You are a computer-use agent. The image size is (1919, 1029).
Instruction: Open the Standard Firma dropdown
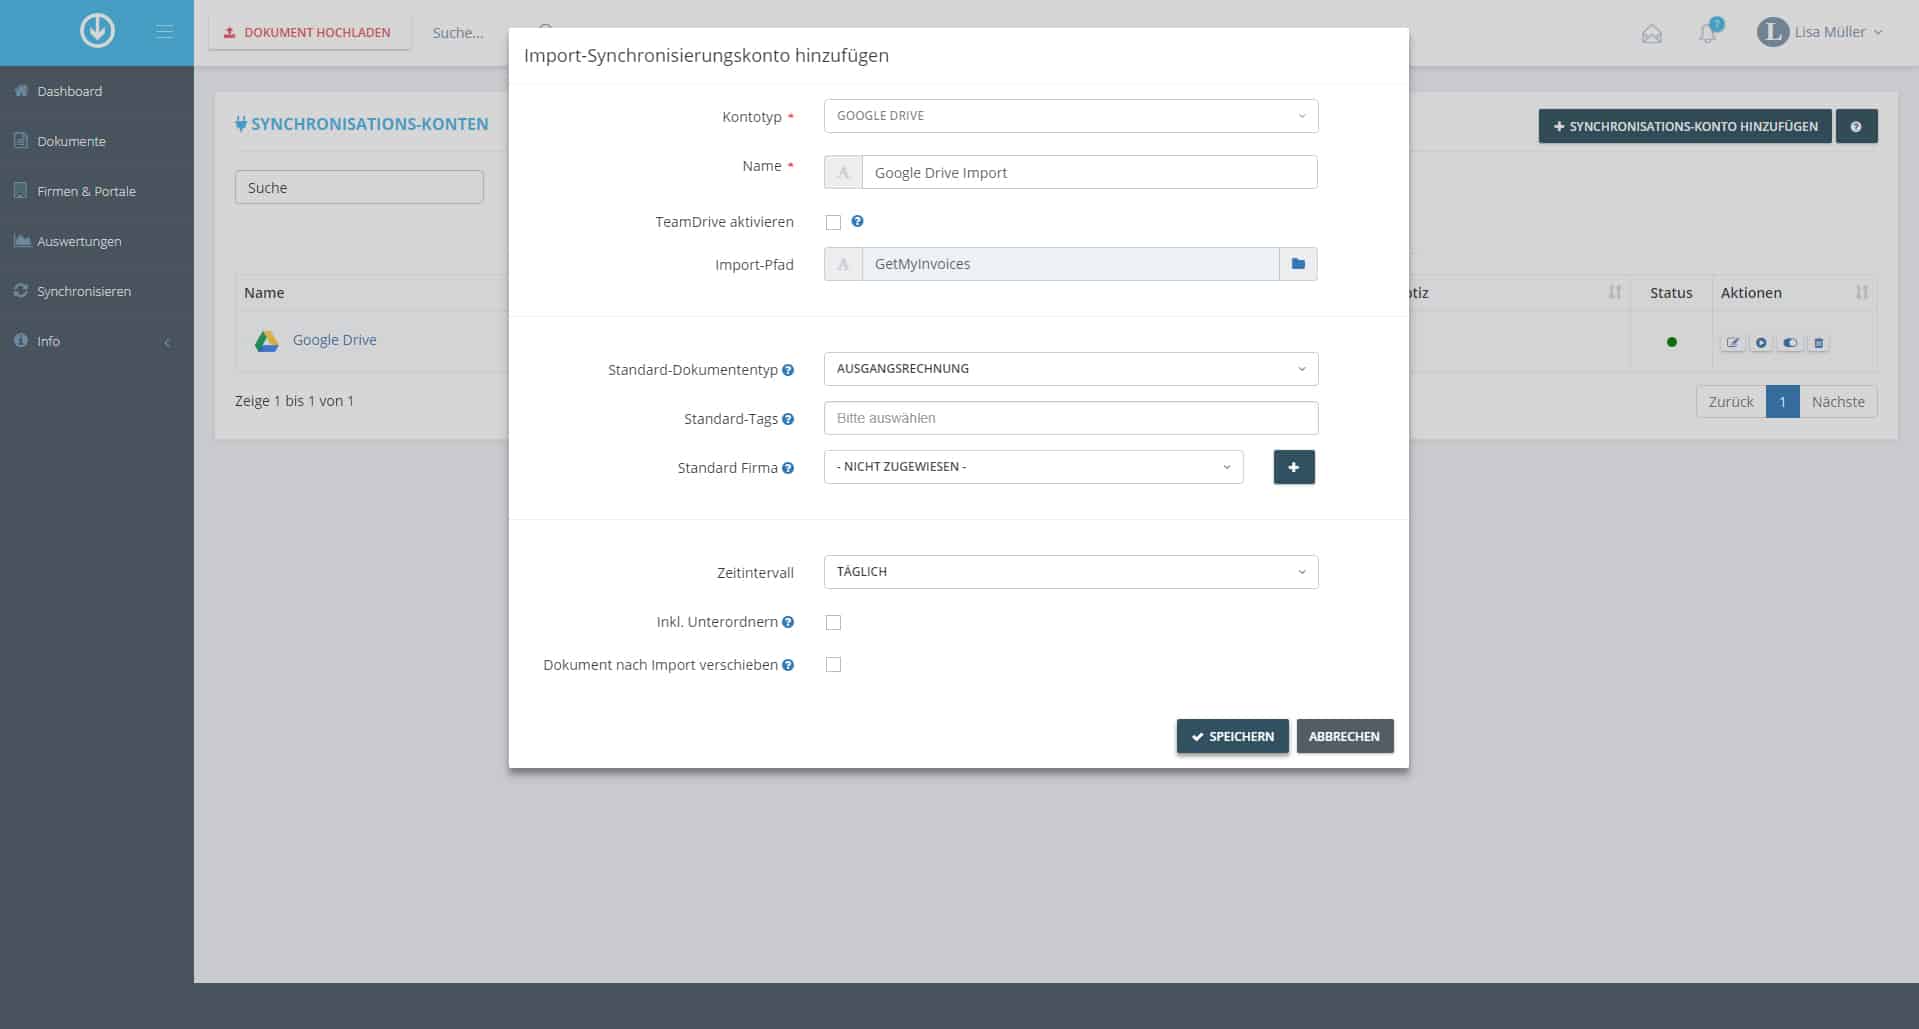click(x=1033, y=467)
